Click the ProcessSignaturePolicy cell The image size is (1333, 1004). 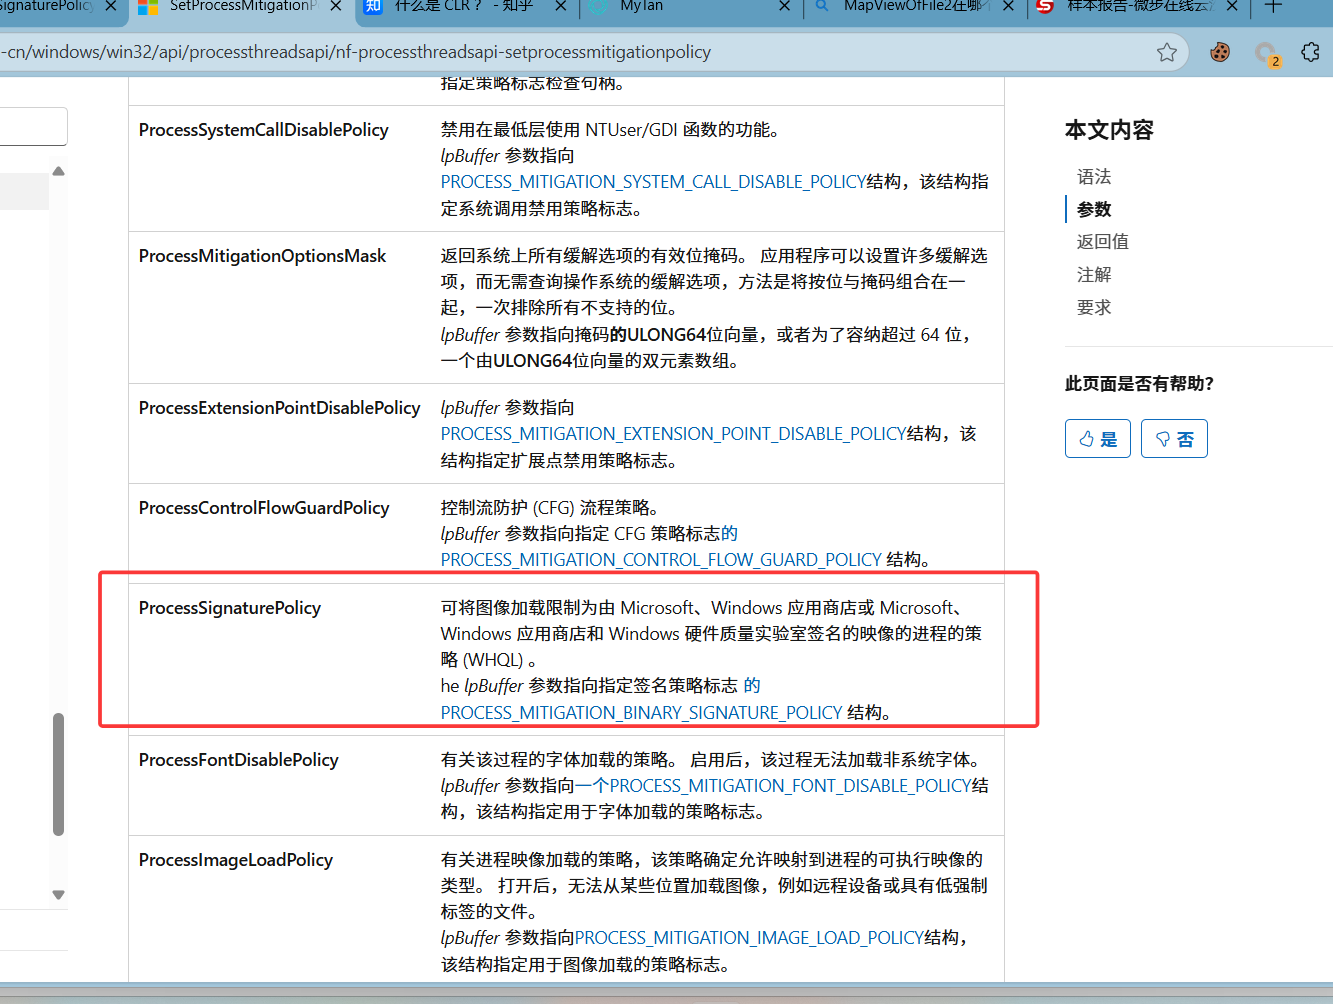[230, 608]
